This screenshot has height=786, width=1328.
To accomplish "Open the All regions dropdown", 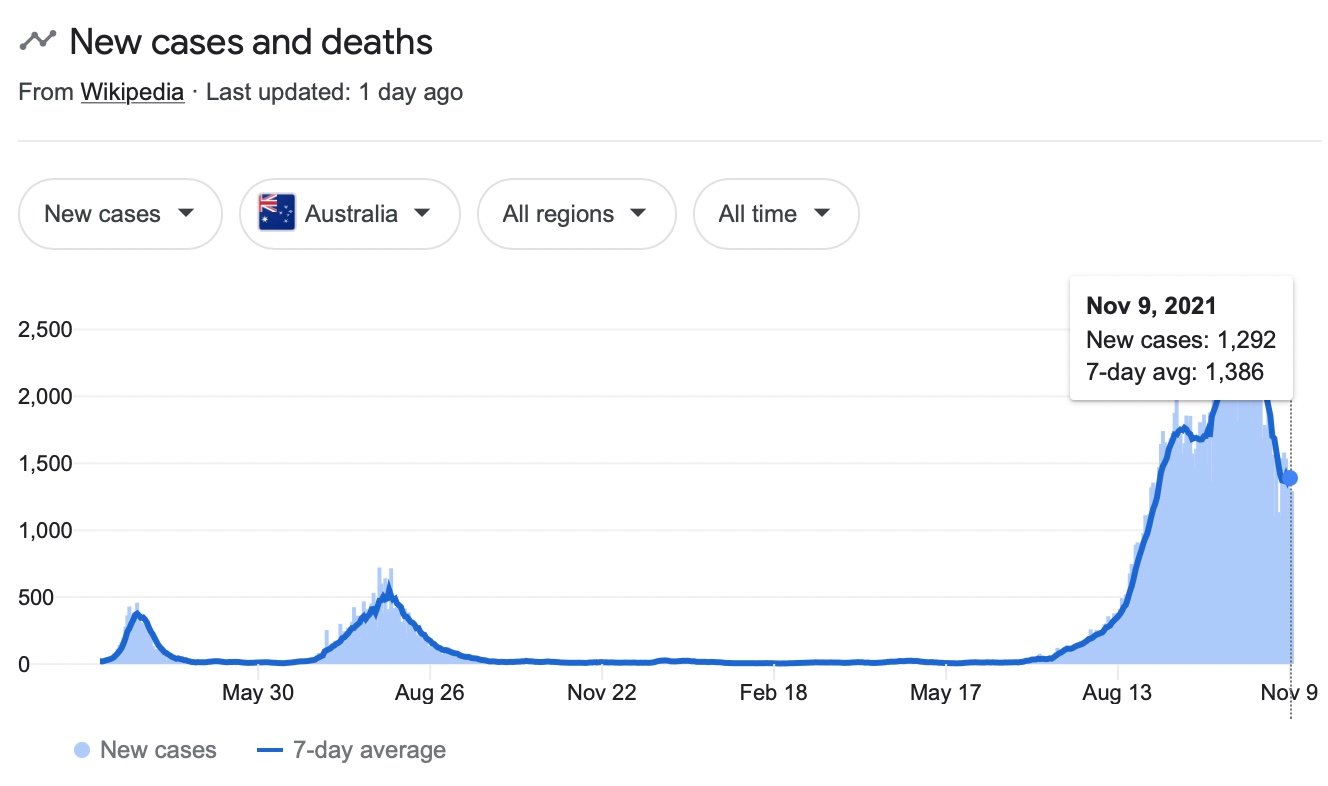I will tap(576, 213).
